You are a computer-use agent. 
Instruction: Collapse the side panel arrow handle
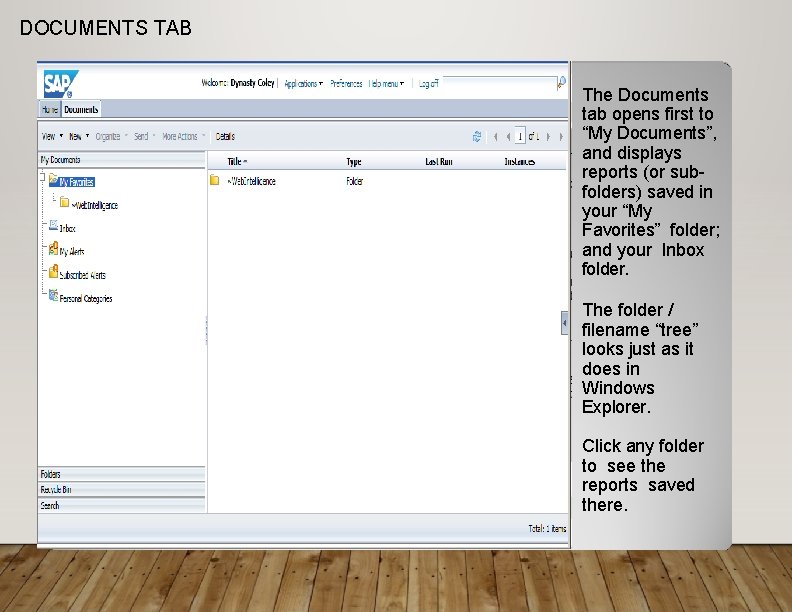564,323
